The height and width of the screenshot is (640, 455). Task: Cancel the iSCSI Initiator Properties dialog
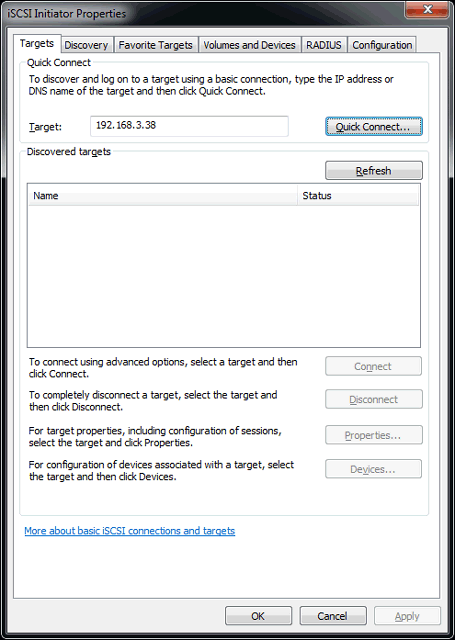(333, 616)
